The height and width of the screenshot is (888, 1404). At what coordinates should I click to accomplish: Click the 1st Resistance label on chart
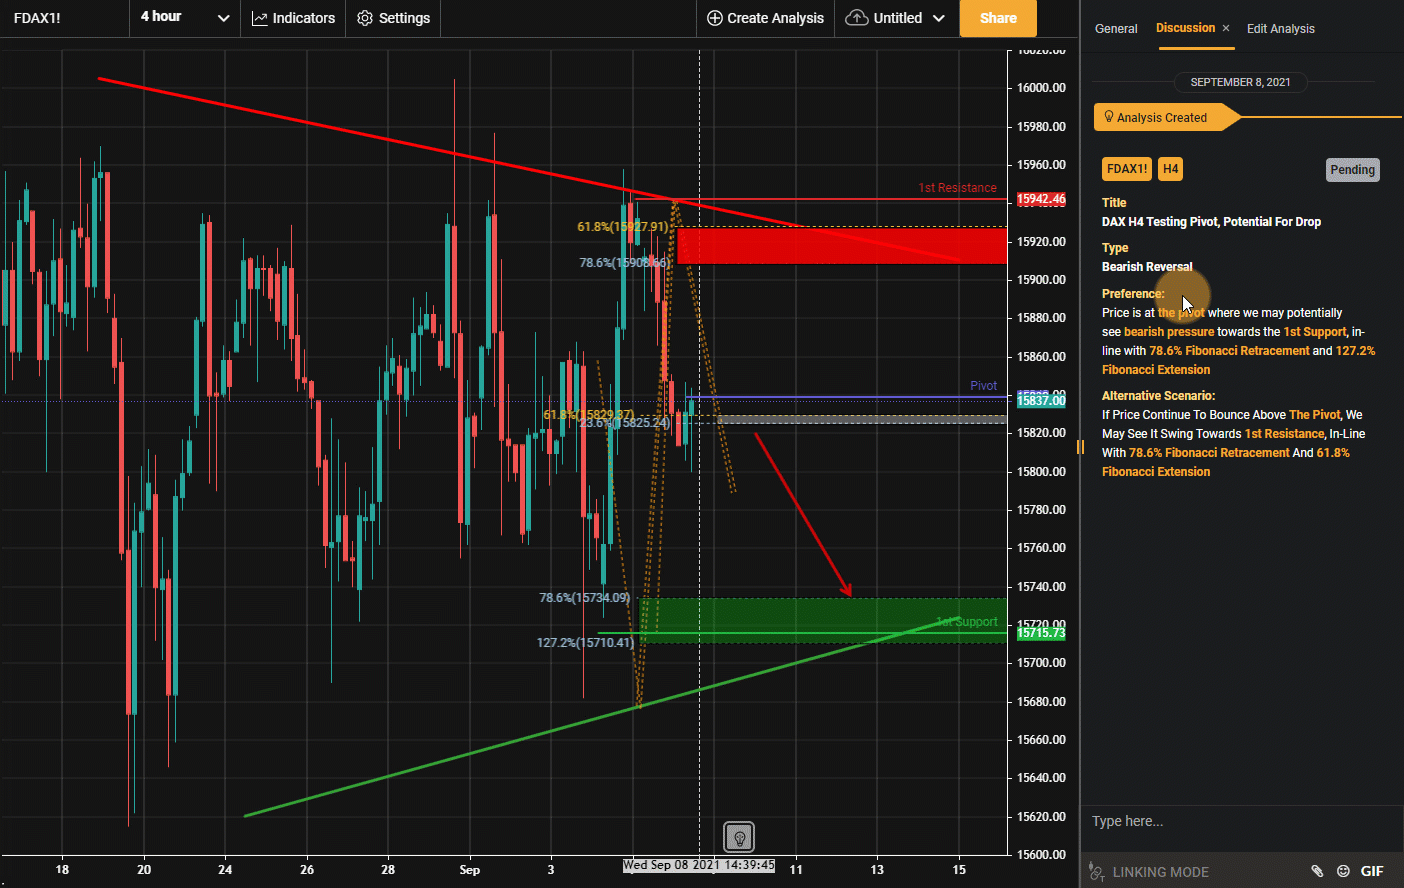tap(957, 188)
